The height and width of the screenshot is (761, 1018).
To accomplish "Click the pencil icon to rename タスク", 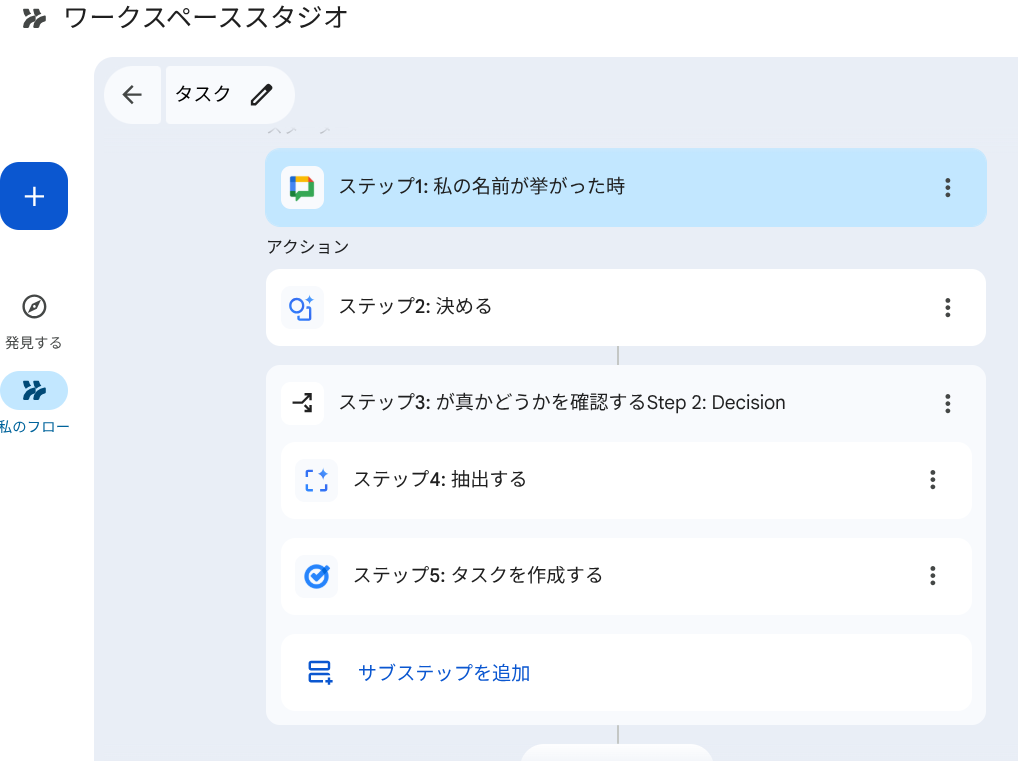I will (262, 95).
